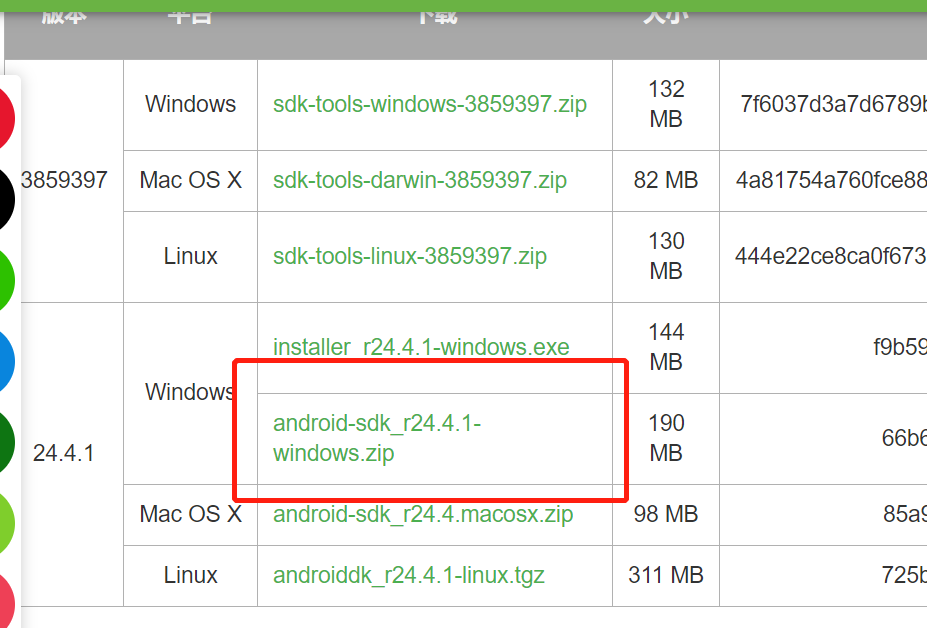Select the 132 MB size cell
This screenshot has height=628, width=927.
[x=666, y=104]
